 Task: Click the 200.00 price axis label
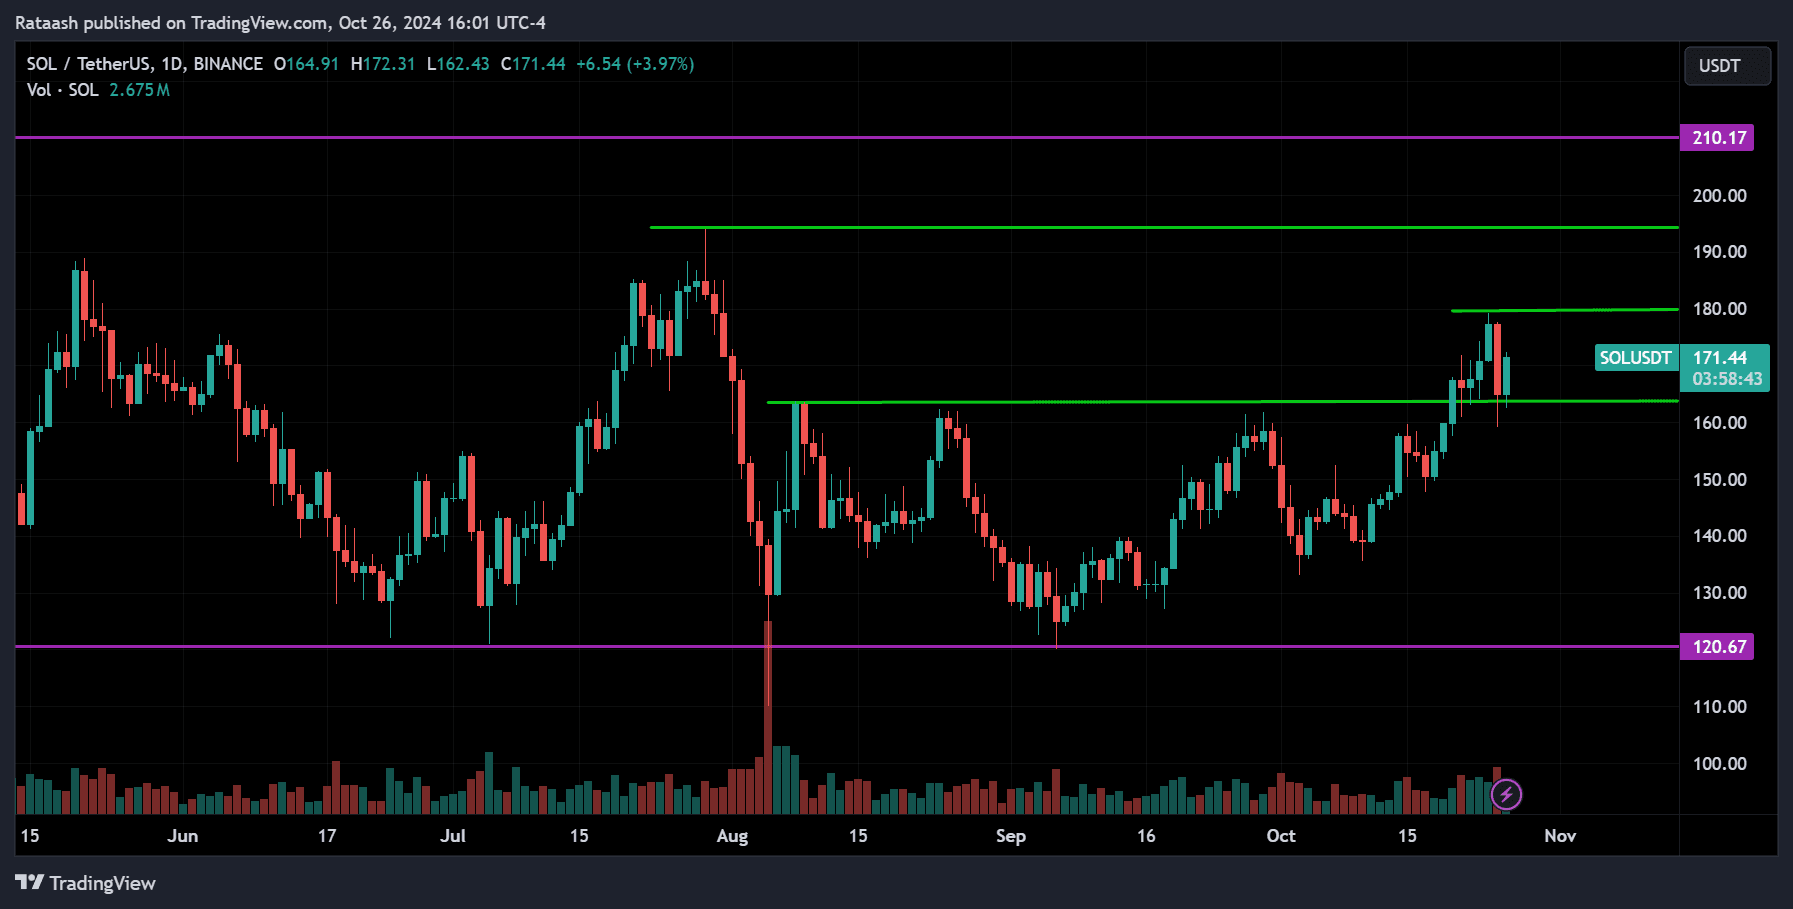click(x=1720, y=196)
